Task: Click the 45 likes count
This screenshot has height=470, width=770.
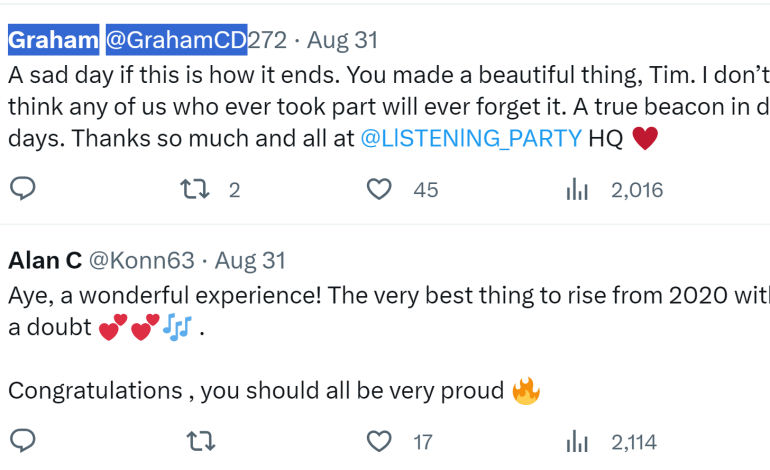Action: click(x=426, y=190)
